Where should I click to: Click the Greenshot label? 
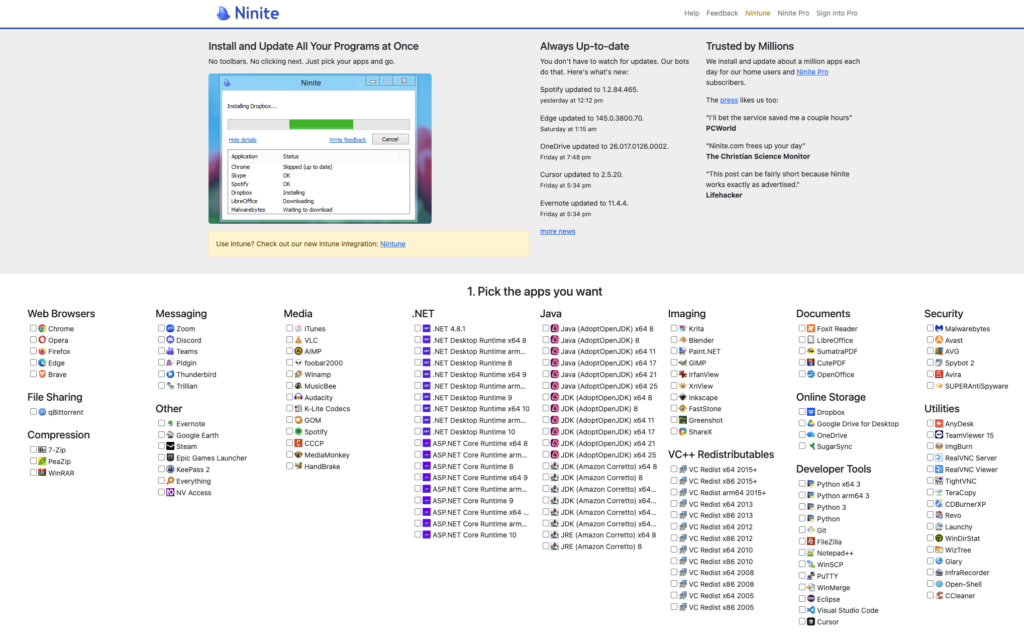pos(705,420)
